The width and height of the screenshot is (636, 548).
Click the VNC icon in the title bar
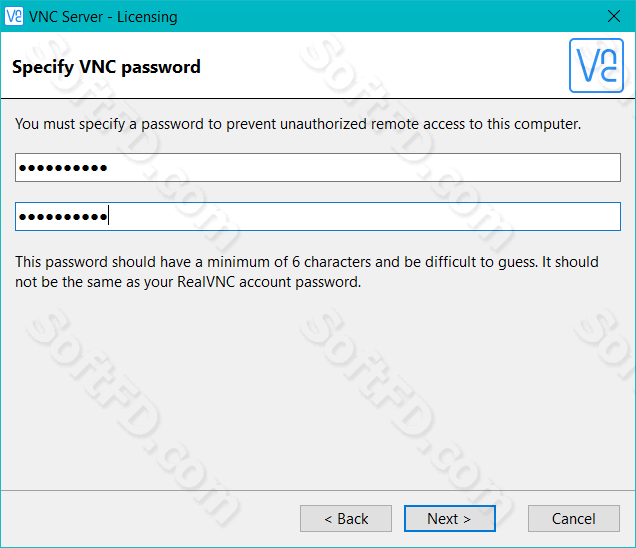(13, 17)
